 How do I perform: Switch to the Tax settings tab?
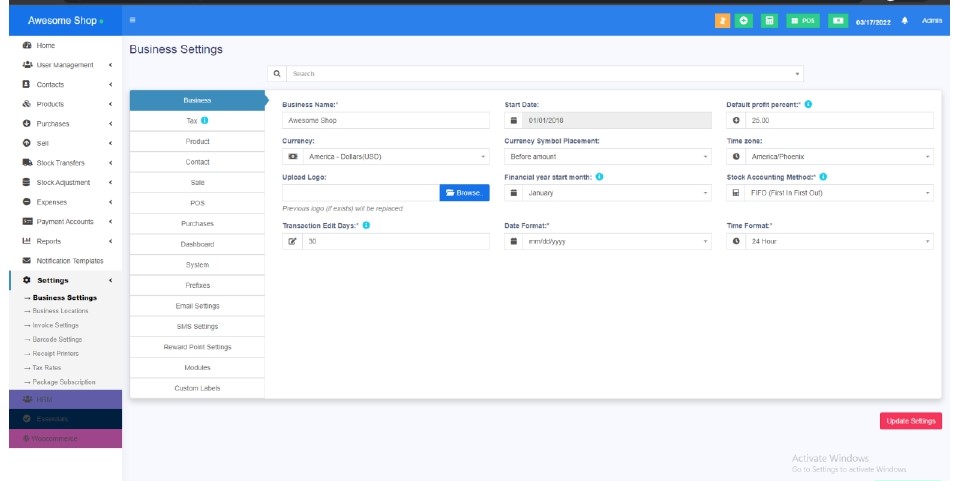click(197, 121)
